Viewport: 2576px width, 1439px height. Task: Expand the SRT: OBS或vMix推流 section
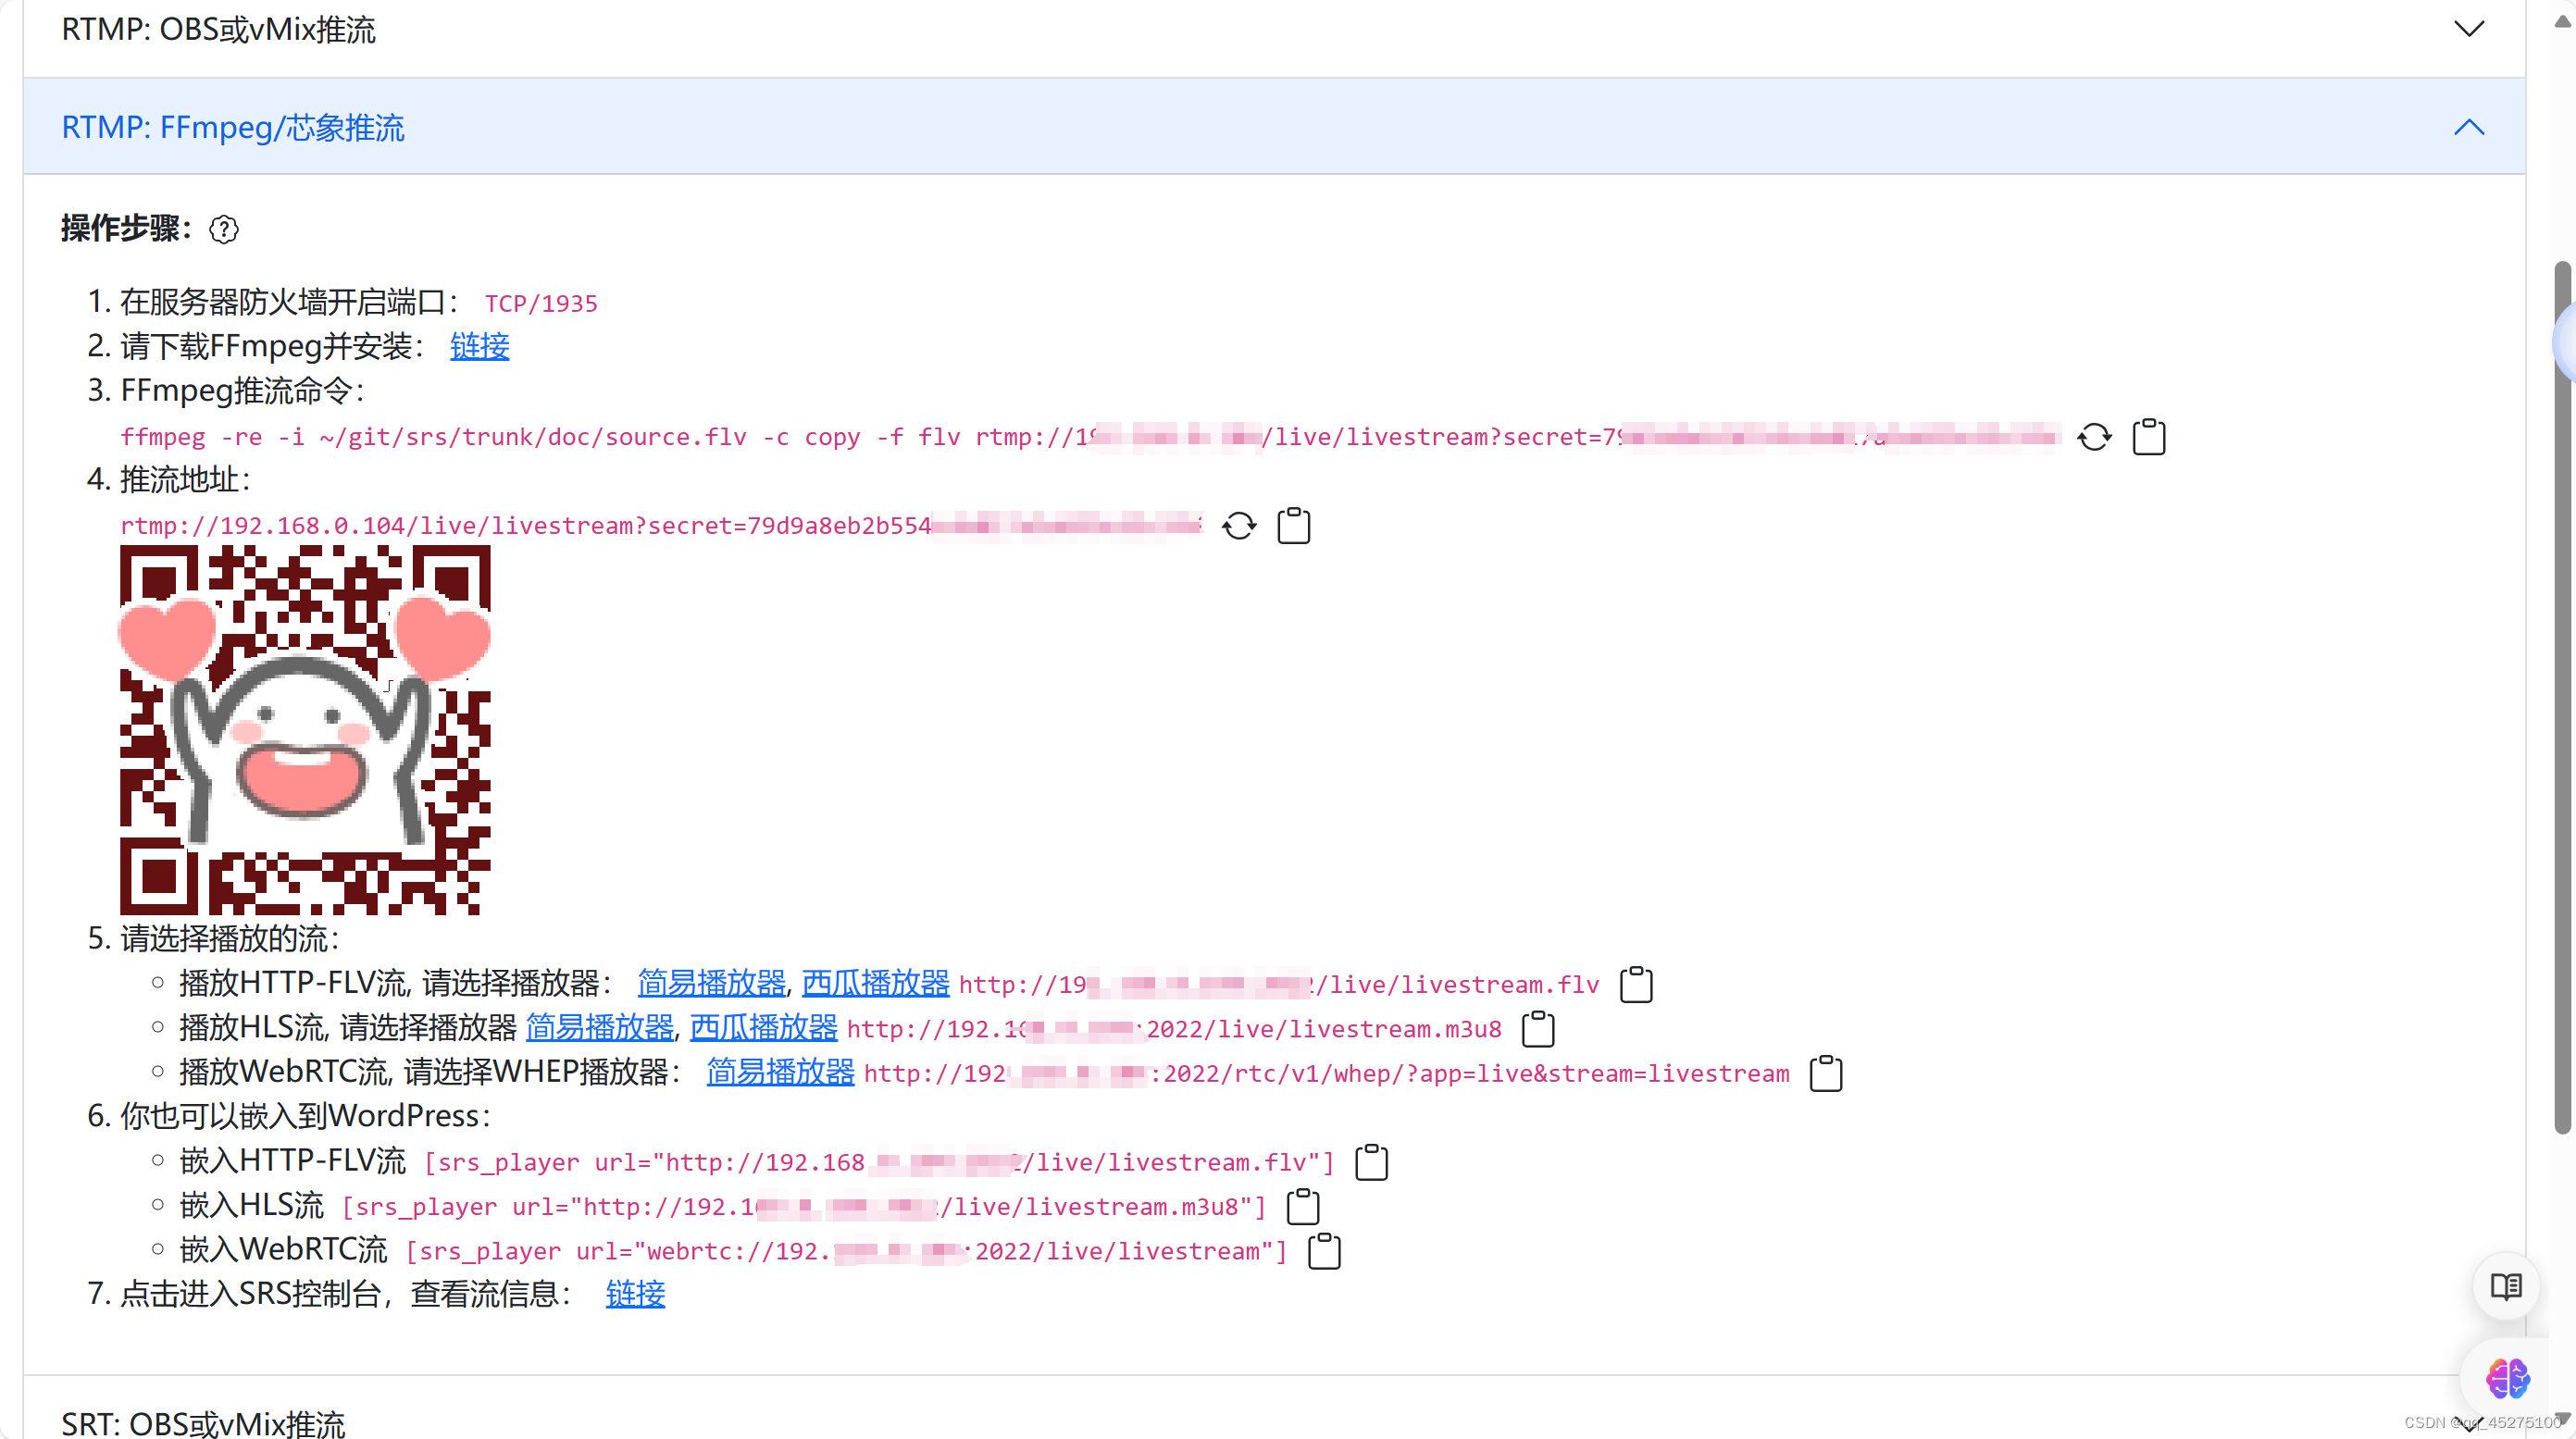(1274, 1410)
